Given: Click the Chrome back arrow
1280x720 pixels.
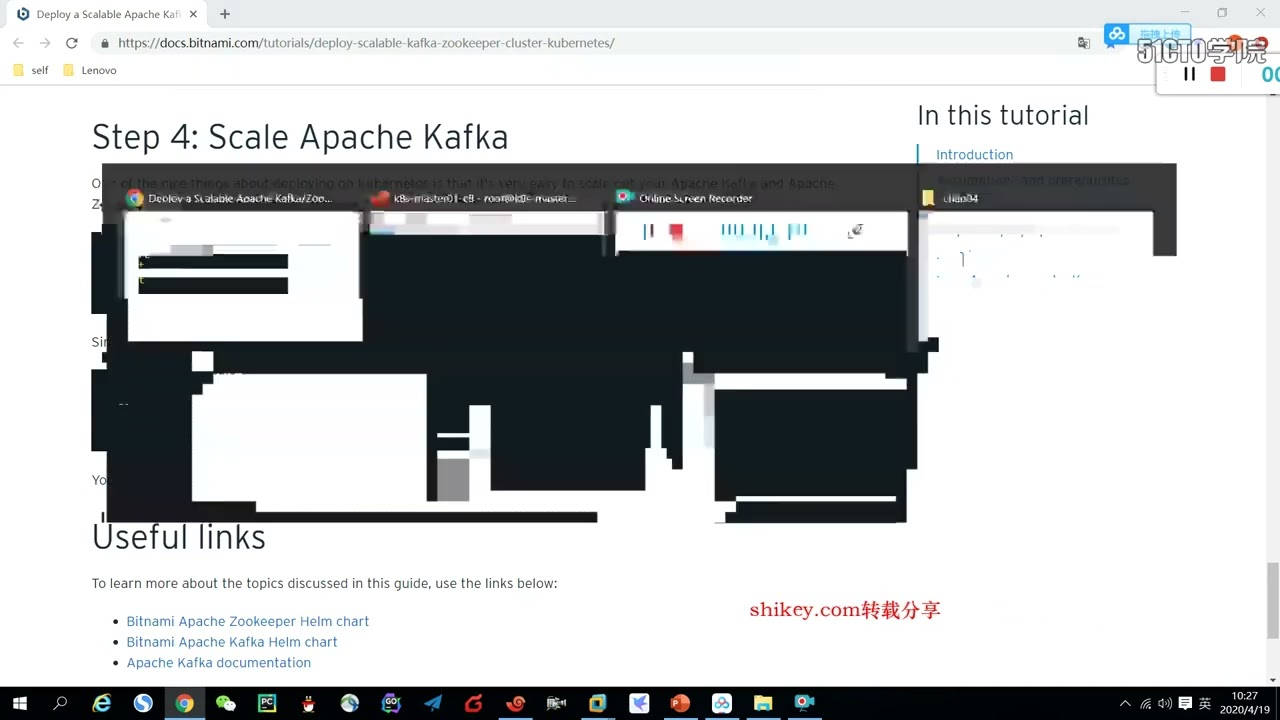Looking at the screenshot, I should tap(18, 43).
